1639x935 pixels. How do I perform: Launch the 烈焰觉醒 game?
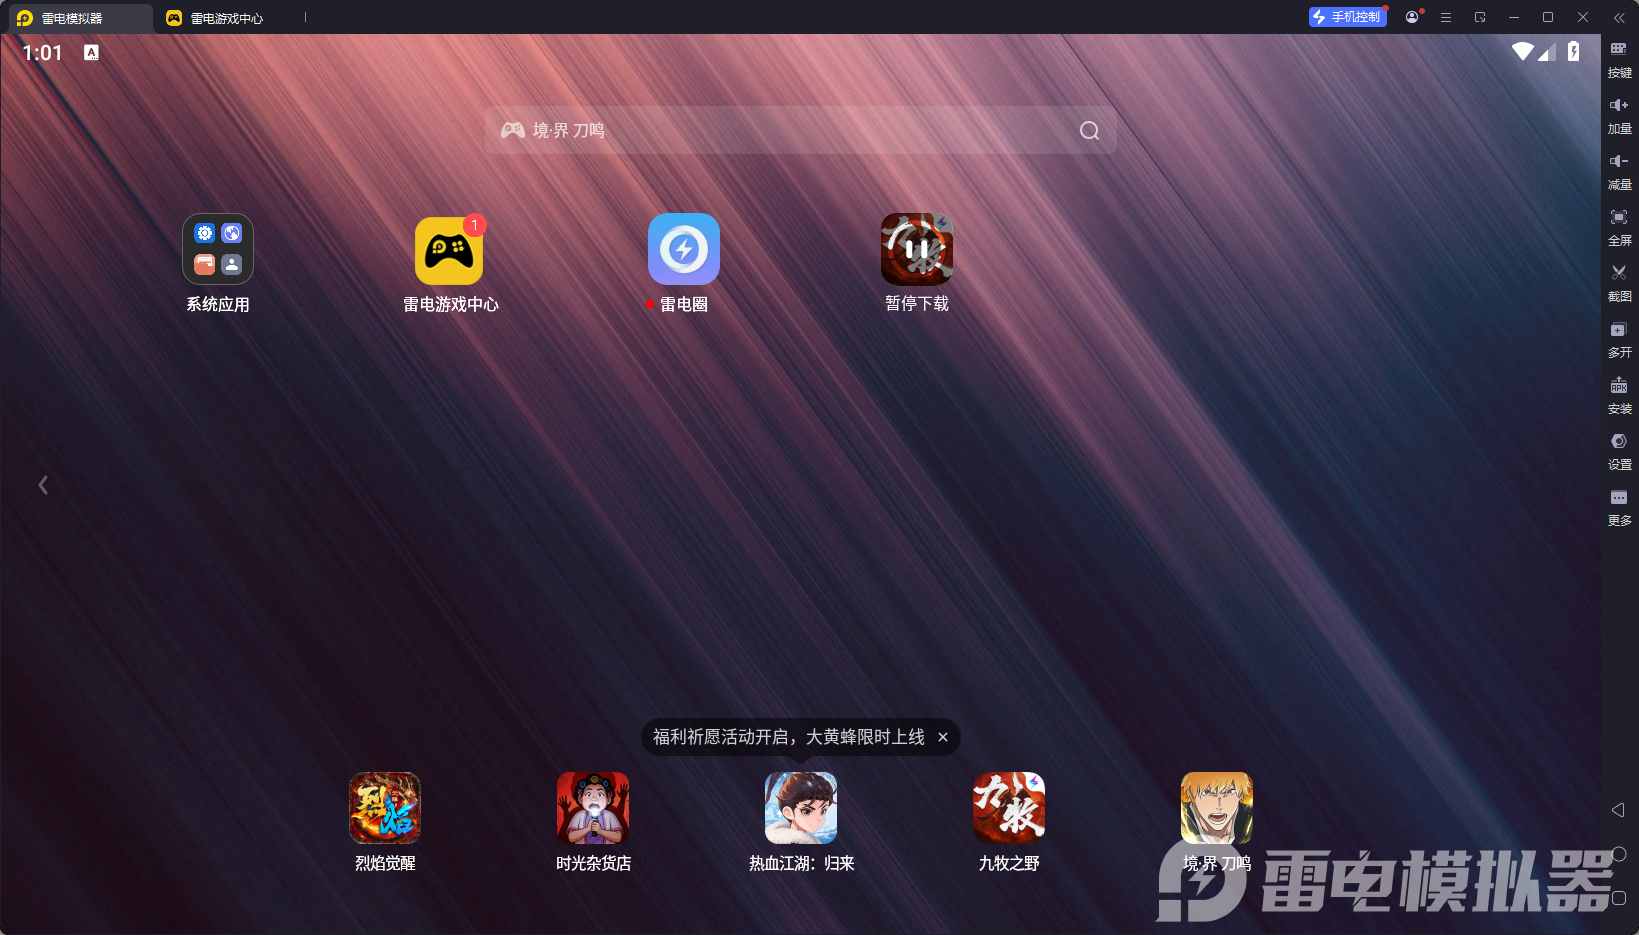coord(385,808)
